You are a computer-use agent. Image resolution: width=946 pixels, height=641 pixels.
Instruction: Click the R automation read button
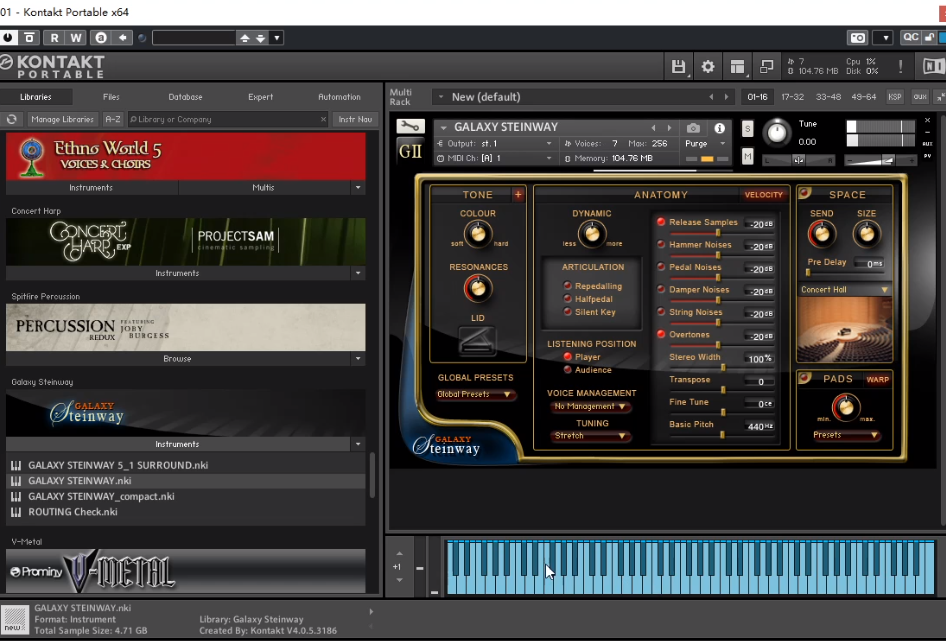coord(54,37)
